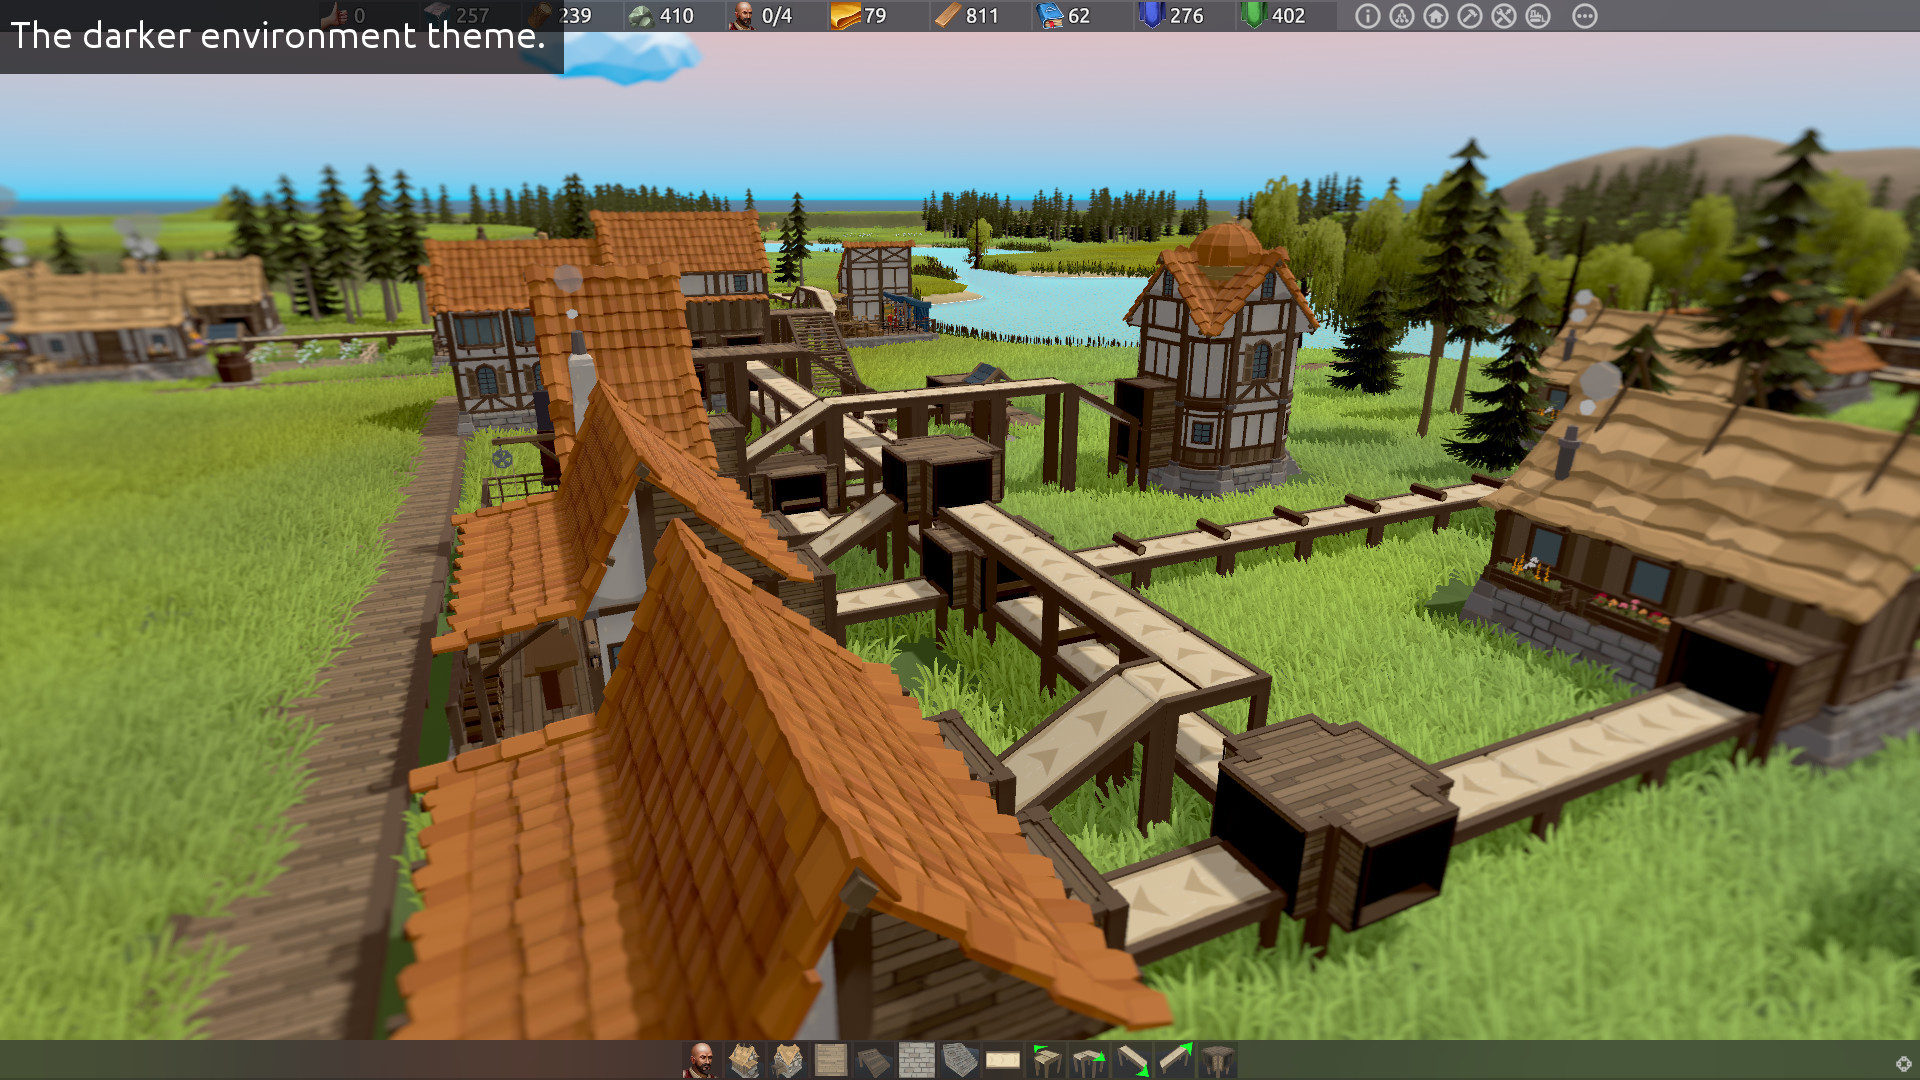
Task: Expand the three-dots more options menu
Action: (x=1585, y=16)
